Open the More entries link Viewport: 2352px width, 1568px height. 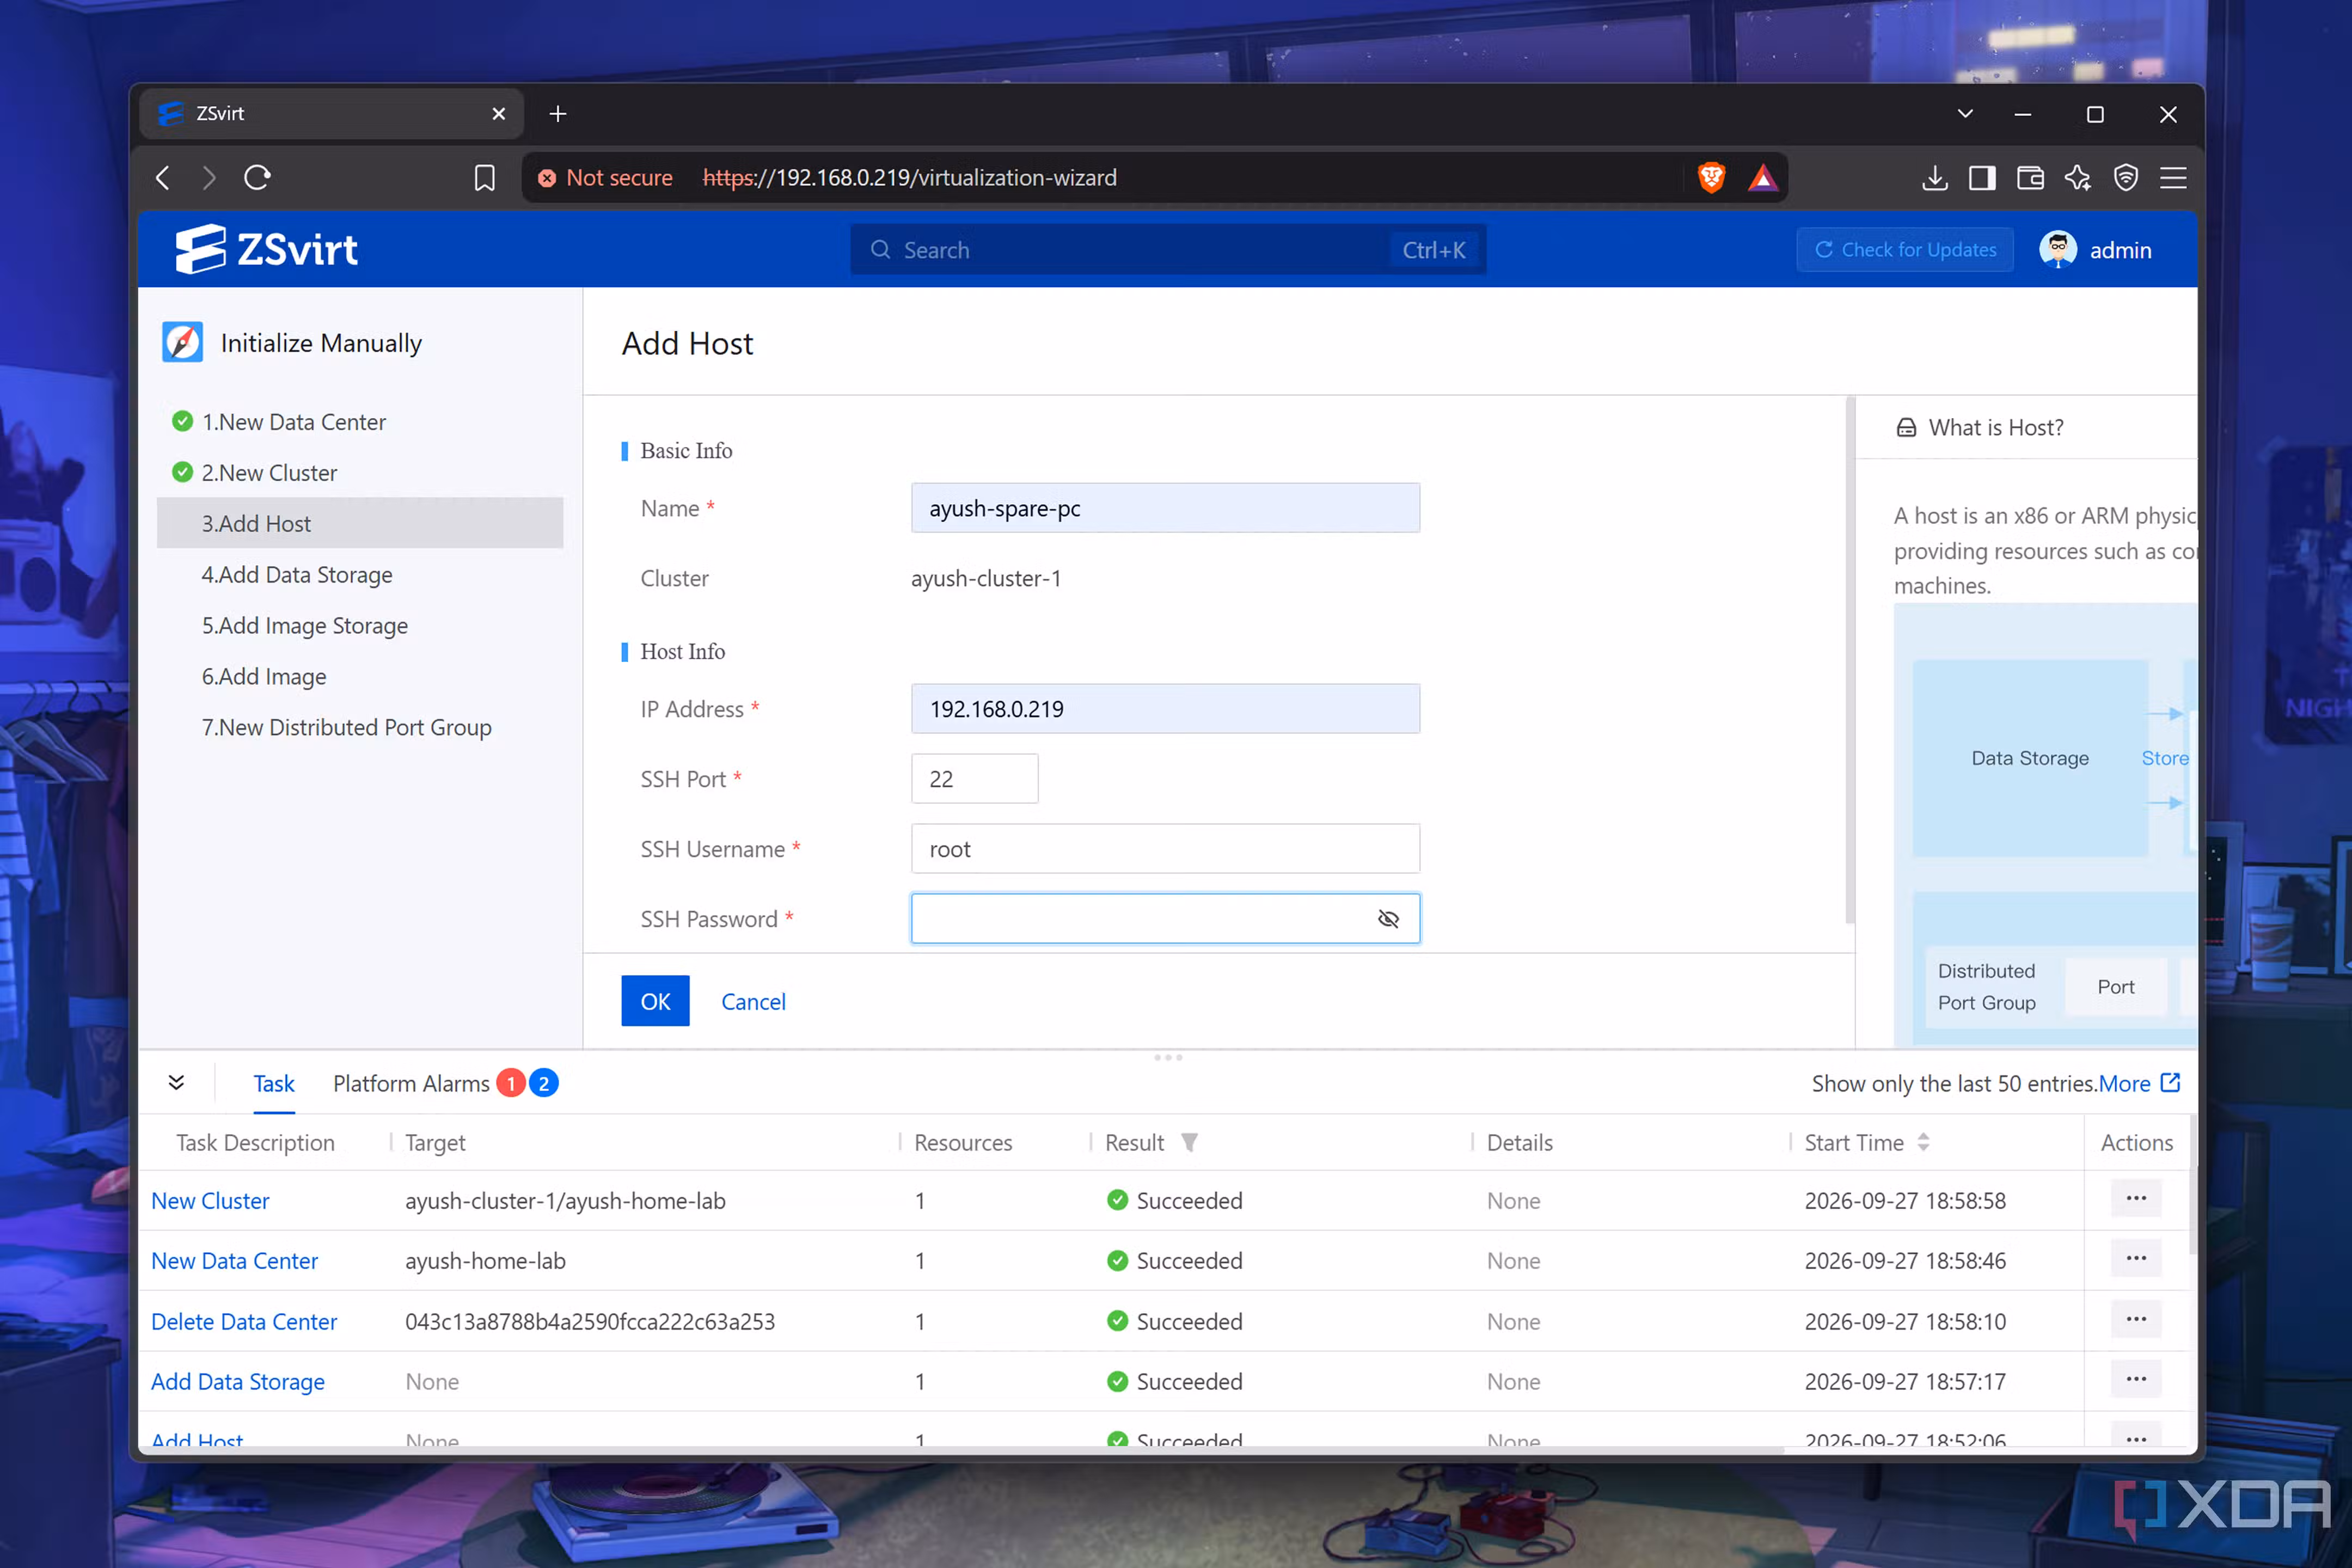tap(2124, 1083)
